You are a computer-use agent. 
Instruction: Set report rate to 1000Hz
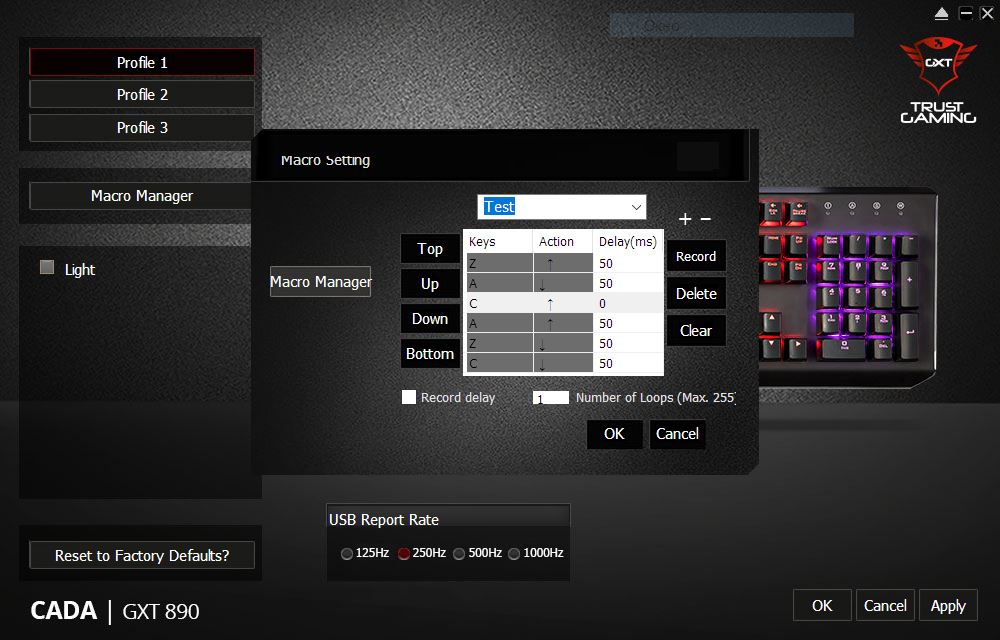(514, 553)
